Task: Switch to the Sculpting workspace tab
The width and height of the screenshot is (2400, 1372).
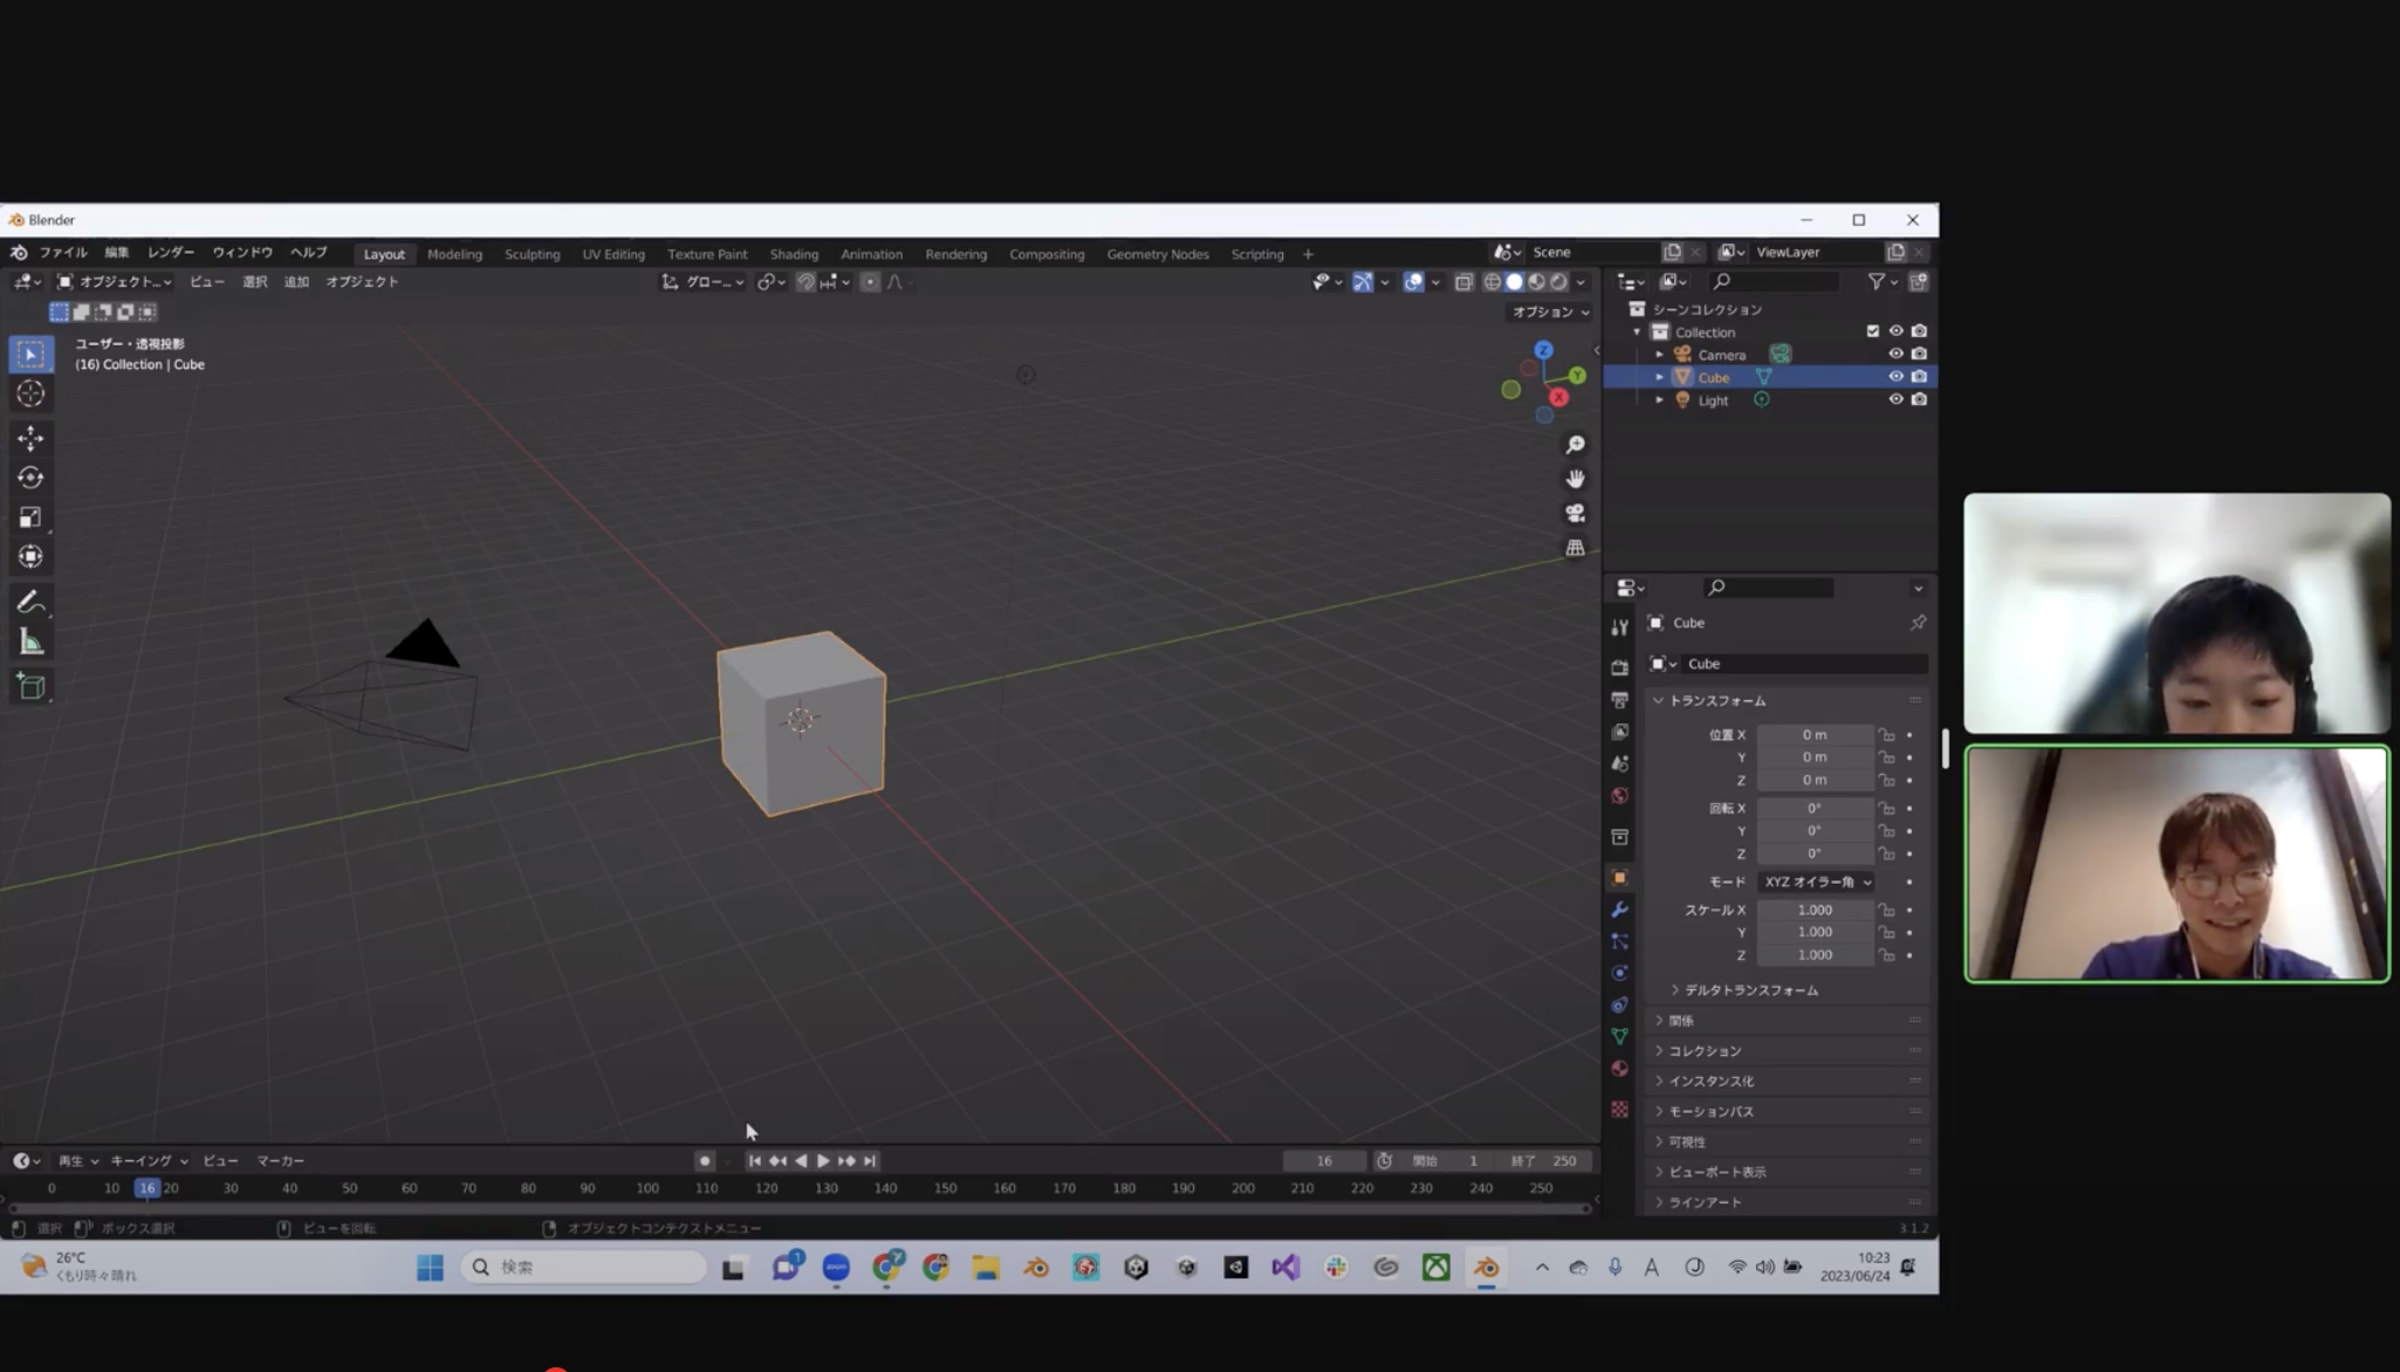Action: [532, 254]
